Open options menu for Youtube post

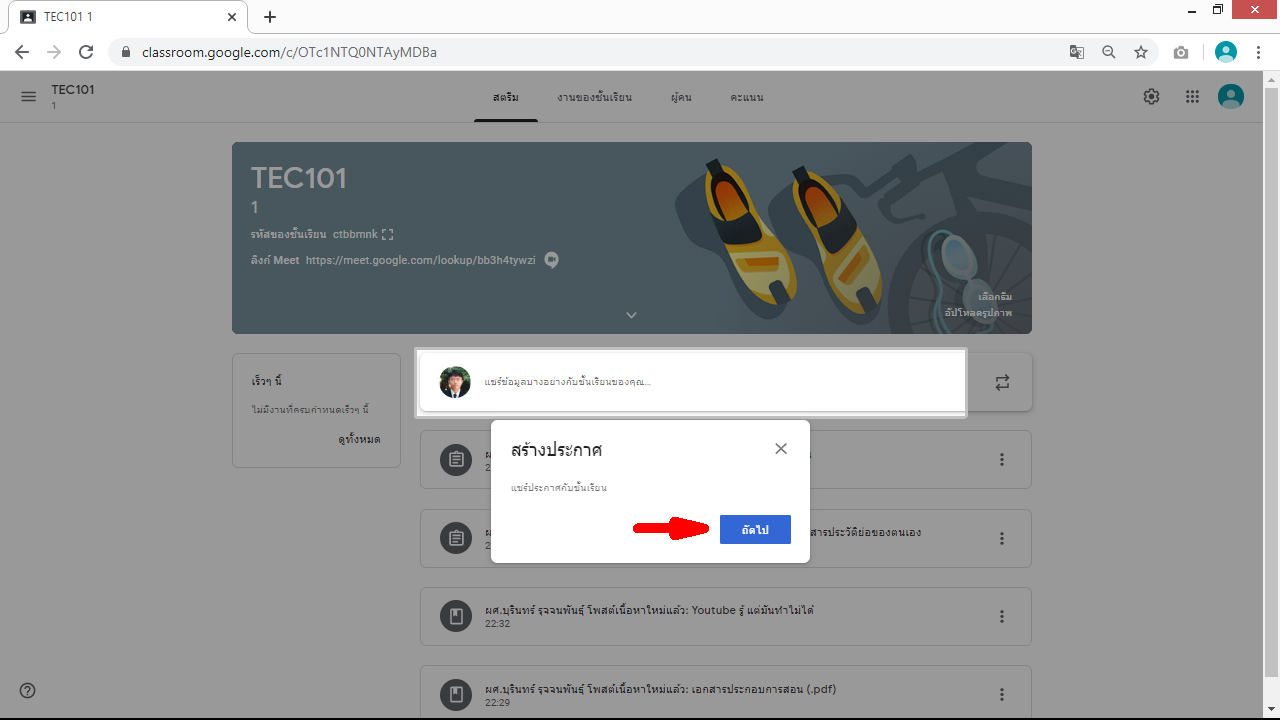tap(1001, 617)
